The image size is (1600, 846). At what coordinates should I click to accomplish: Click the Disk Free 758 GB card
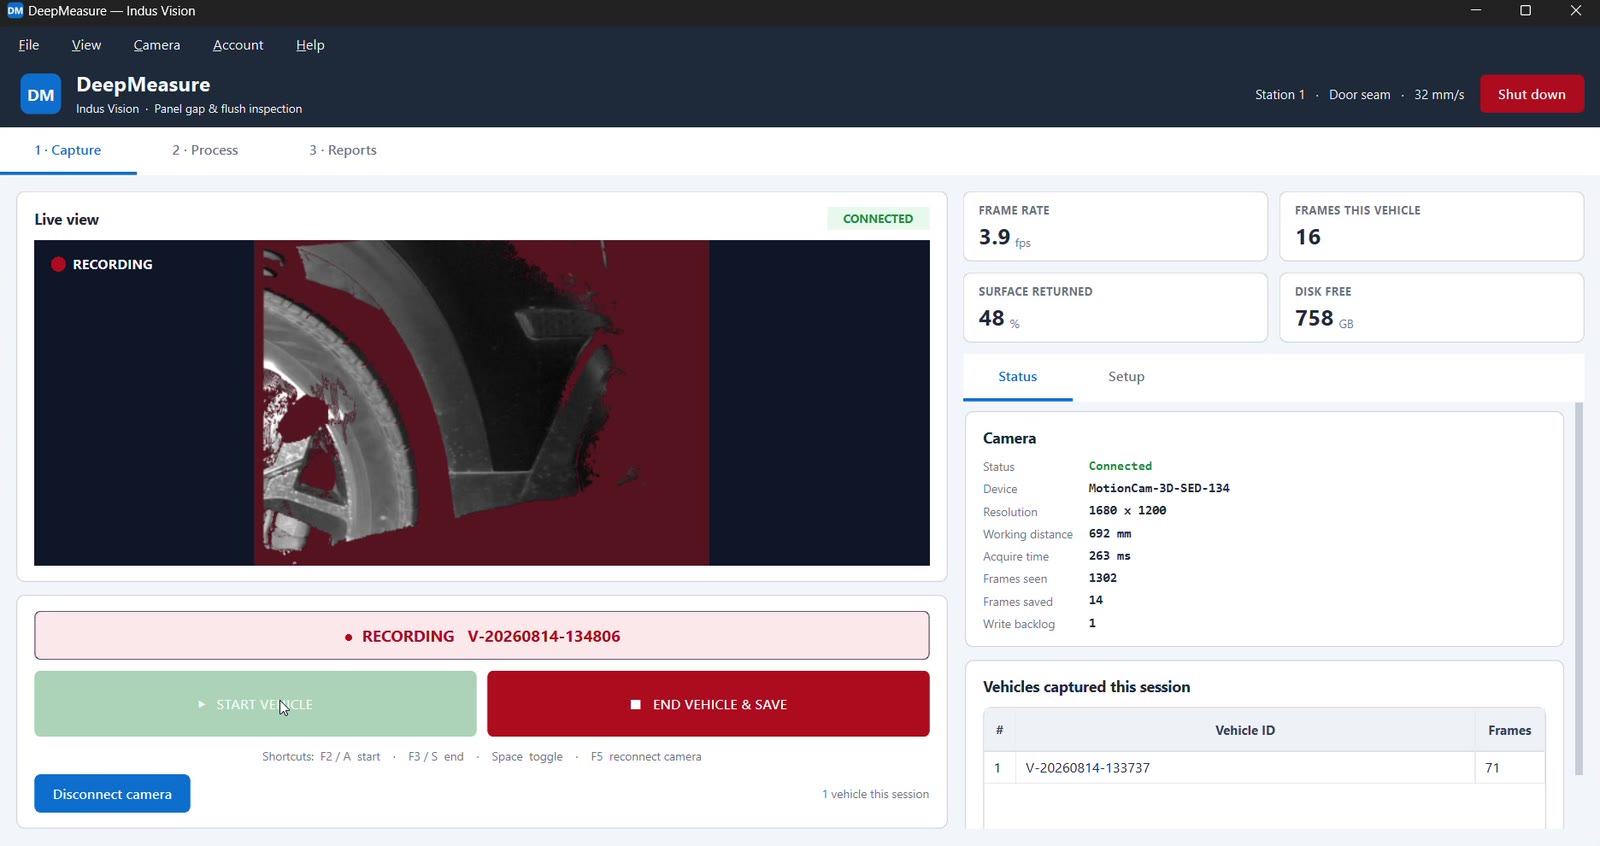(x=1432, y=308)
